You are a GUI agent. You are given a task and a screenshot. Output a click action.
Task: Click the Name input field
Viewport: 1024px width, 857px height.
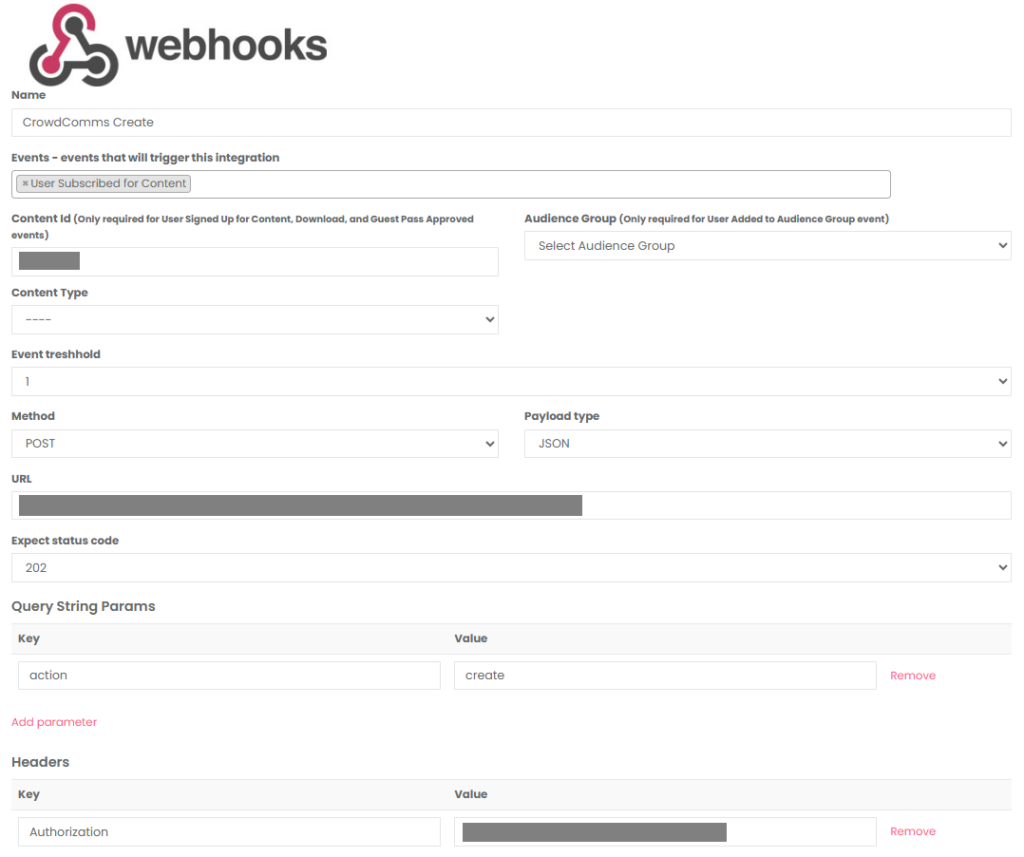tap(511, 122)
